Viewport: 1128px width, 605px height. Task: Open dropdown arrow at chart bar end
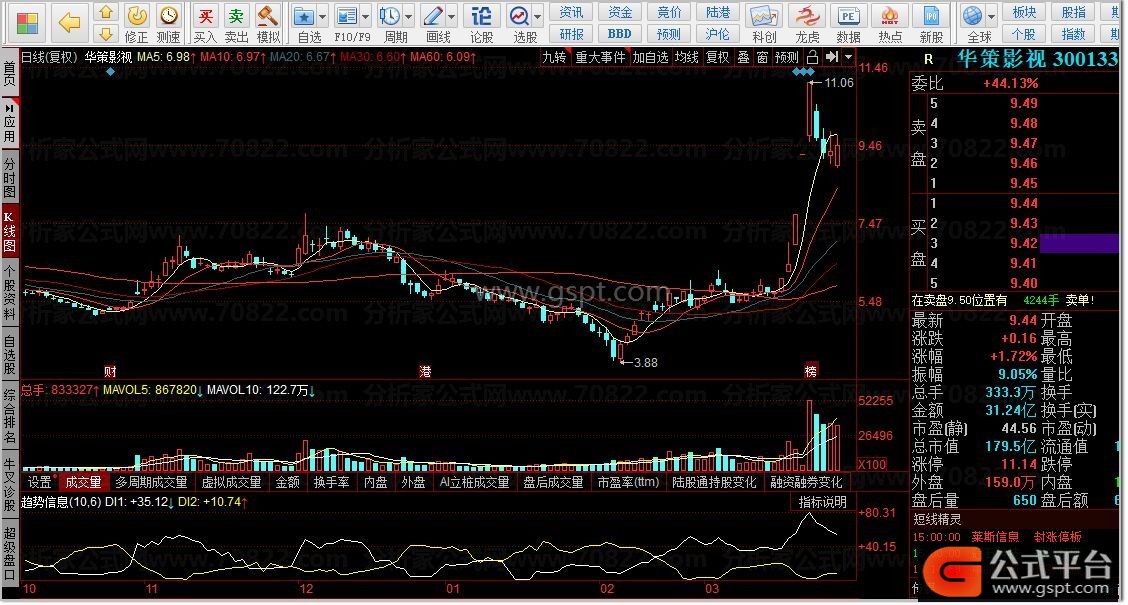pos(849,57)
